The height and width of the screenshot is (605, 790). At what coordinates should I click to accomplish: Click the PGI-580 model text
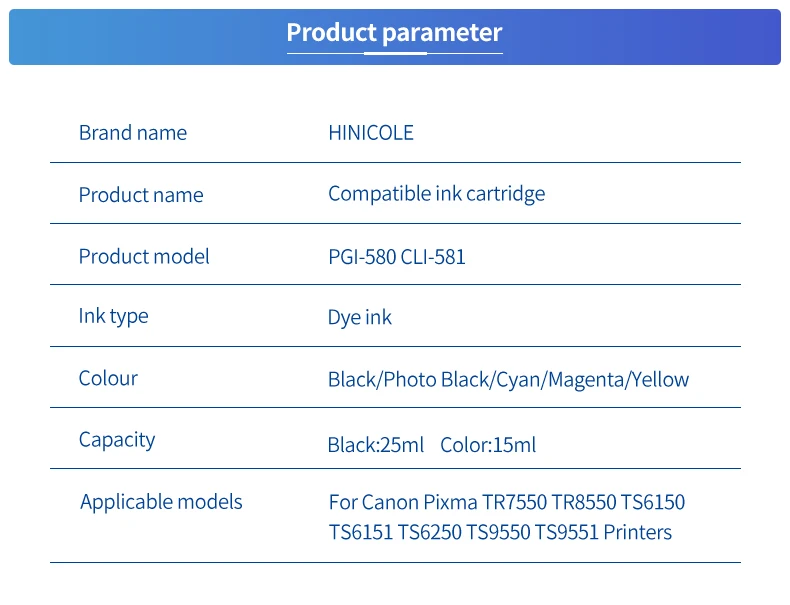(361, 257)
